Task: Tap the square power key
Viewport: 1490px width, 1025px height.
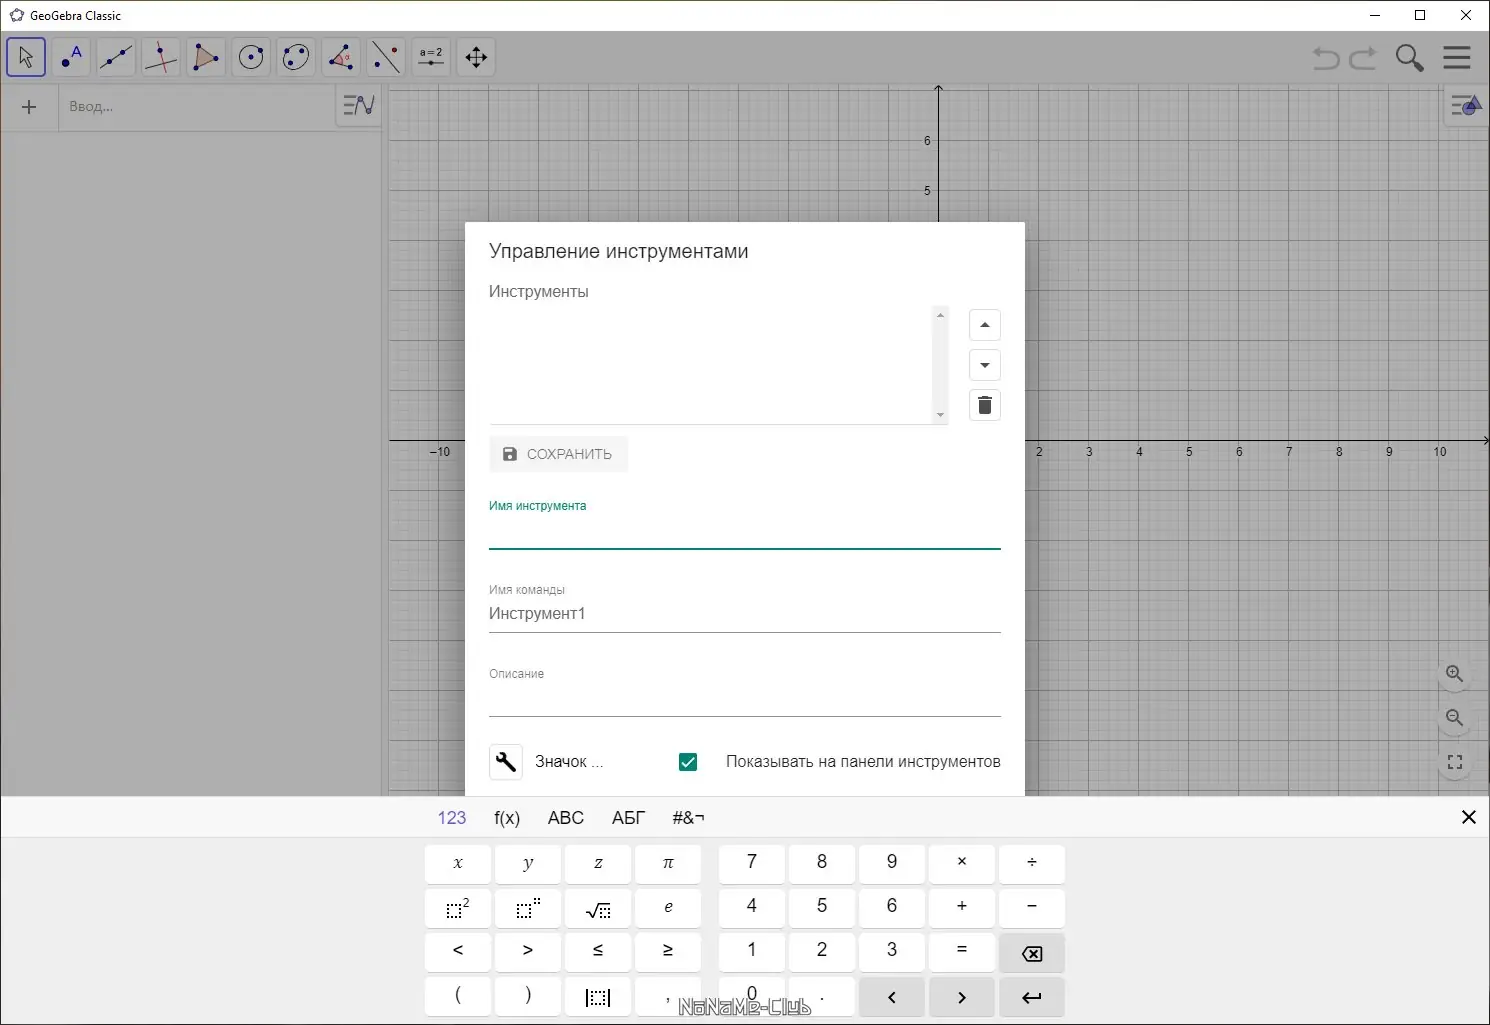Action: [x=458, y=908]
